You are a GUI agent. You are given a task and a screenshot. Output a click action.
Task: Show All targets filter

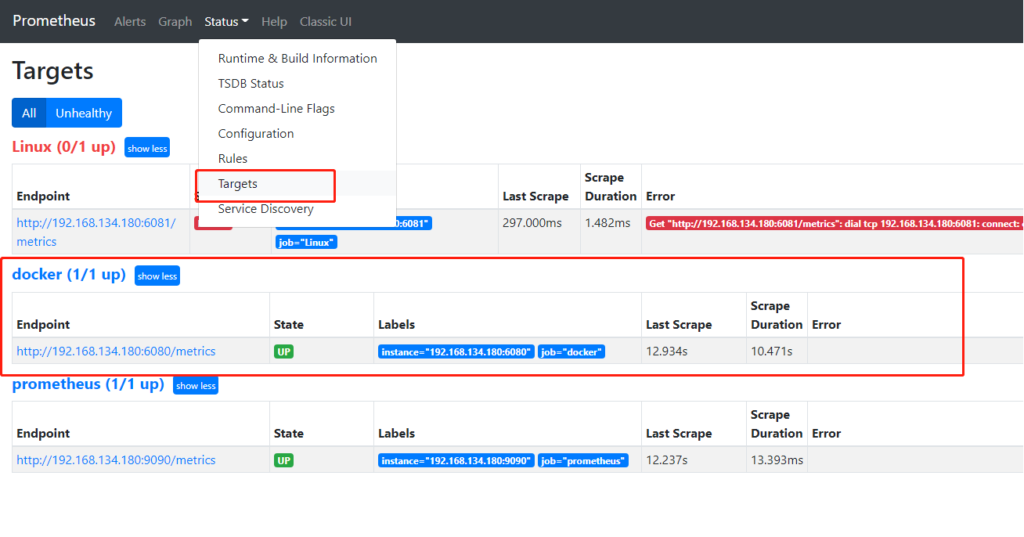point(29,113)
